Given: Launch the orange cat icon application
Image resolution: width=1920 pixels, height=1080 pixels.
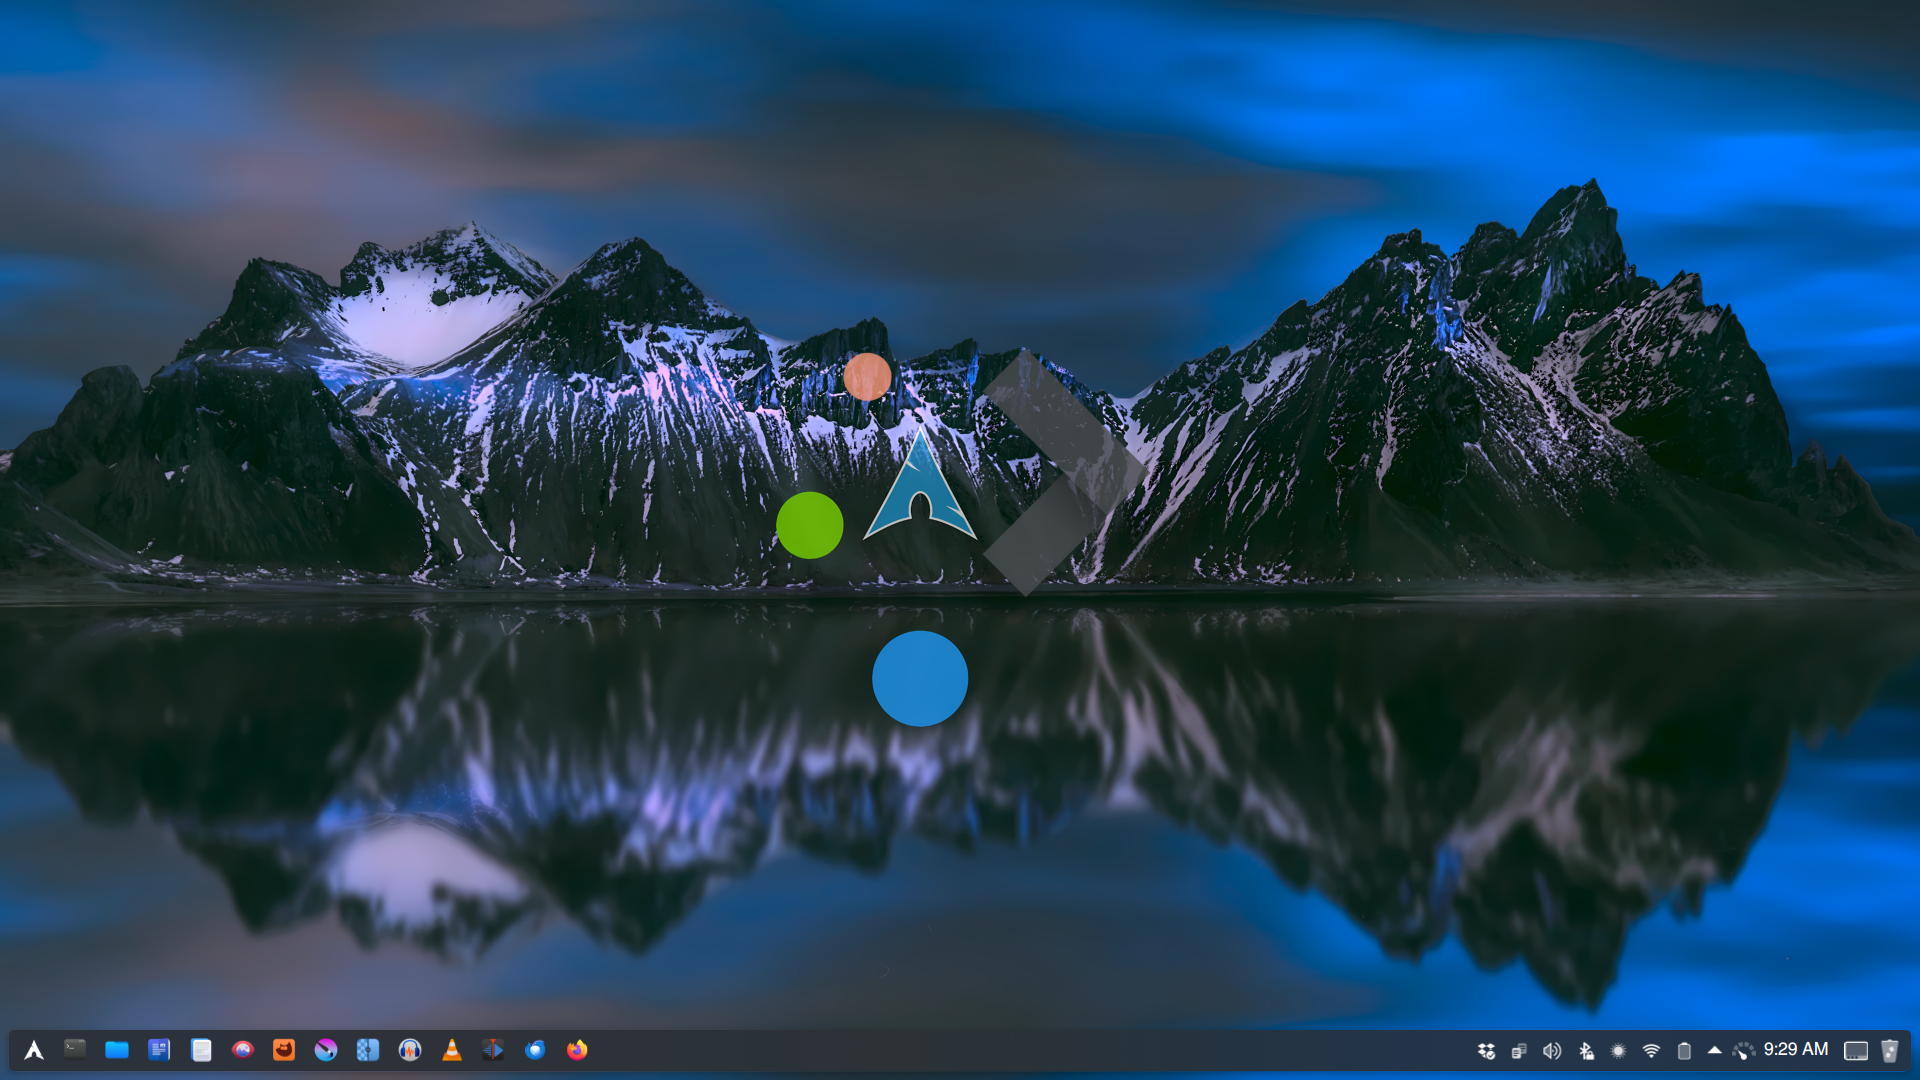Looking at the screenshot, I should (x=284, y=1050).
